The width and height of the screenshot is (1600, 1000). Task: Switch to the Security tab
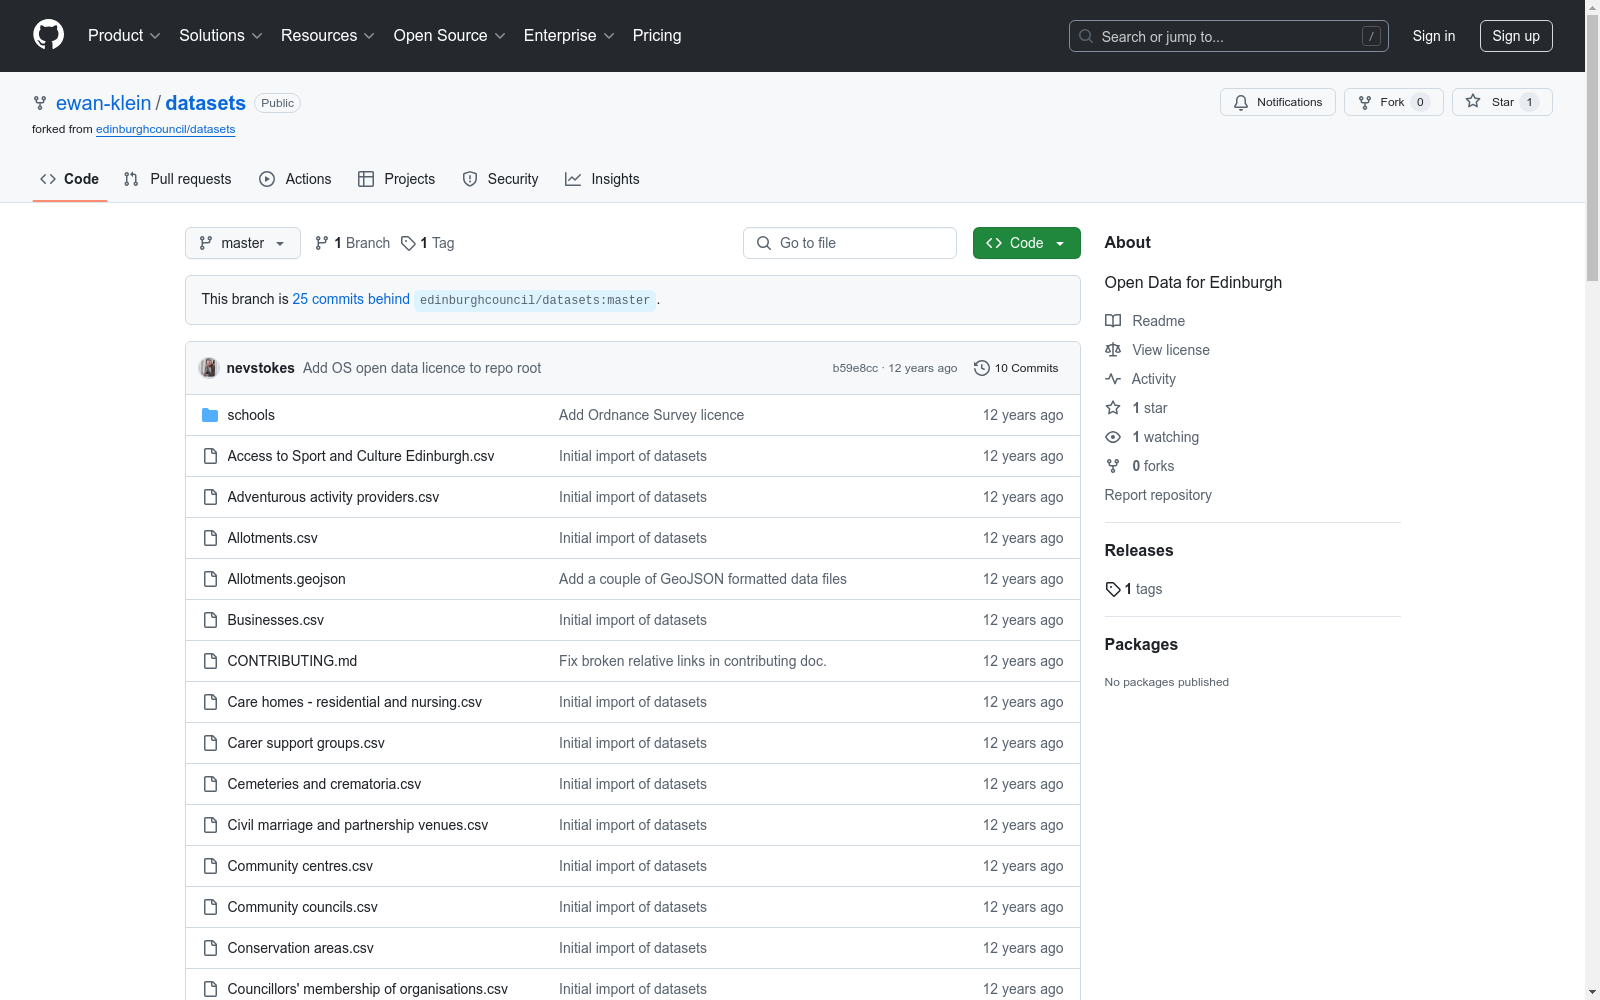500,179
